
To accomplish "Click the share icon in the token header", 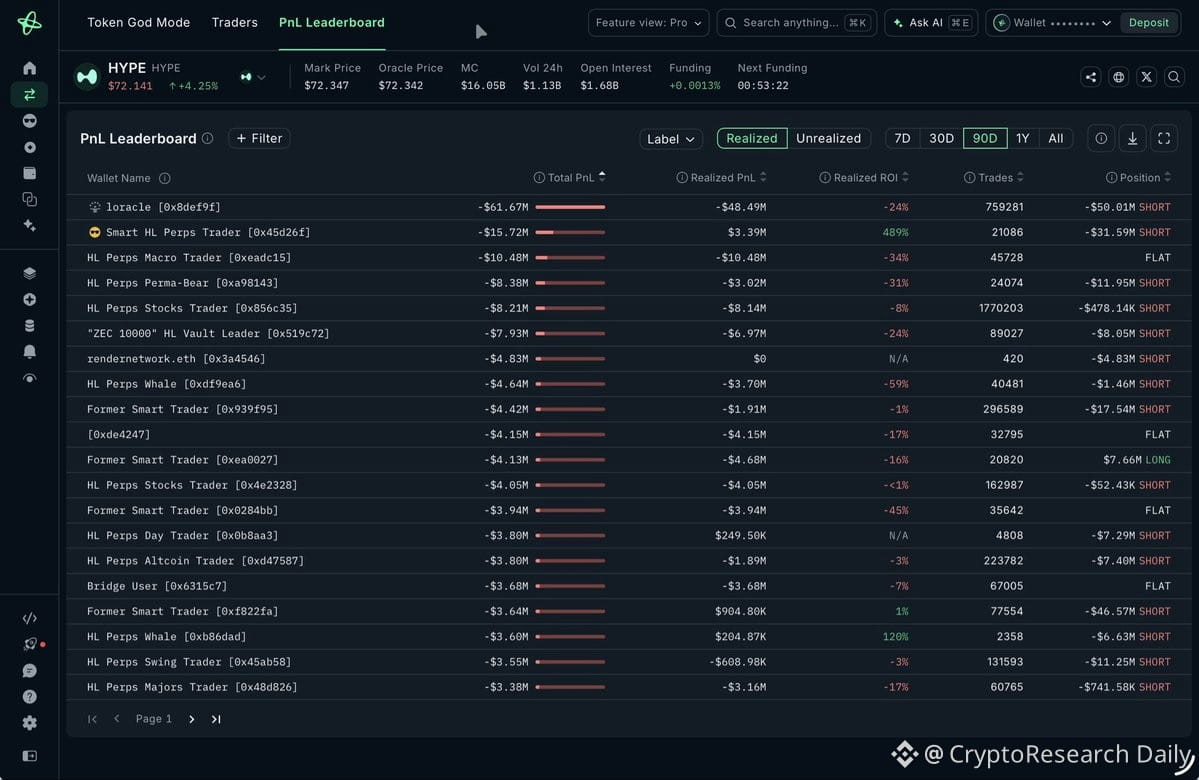I will click(1090, 76).
